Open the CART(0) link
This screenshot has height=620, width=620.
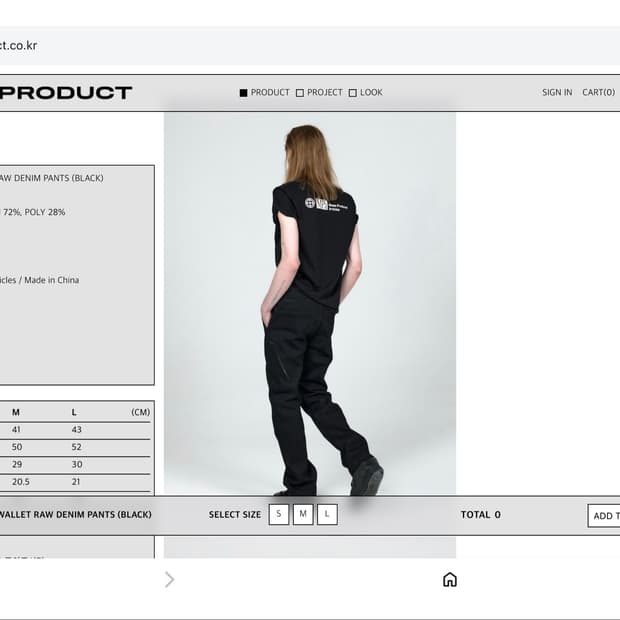tap(598, 93)
